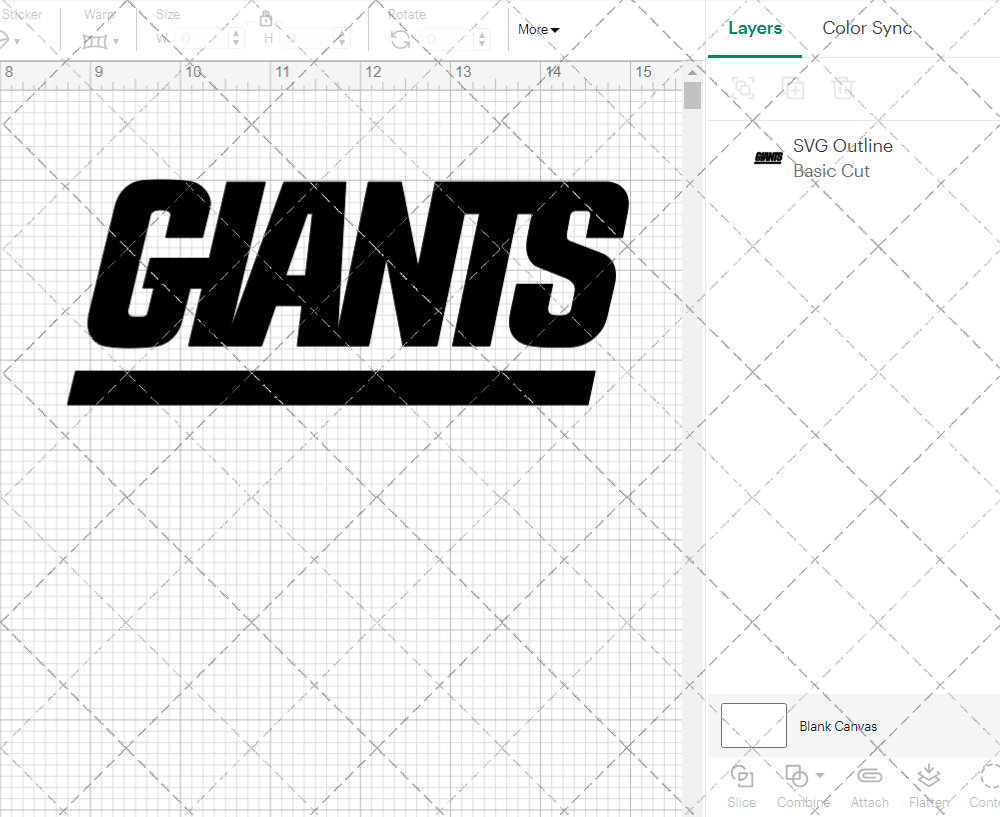The height and width of the screenshot is (817, 1000).
Task: Click the canvas vertical scrollbar handle
Action: tap(692, 96)
